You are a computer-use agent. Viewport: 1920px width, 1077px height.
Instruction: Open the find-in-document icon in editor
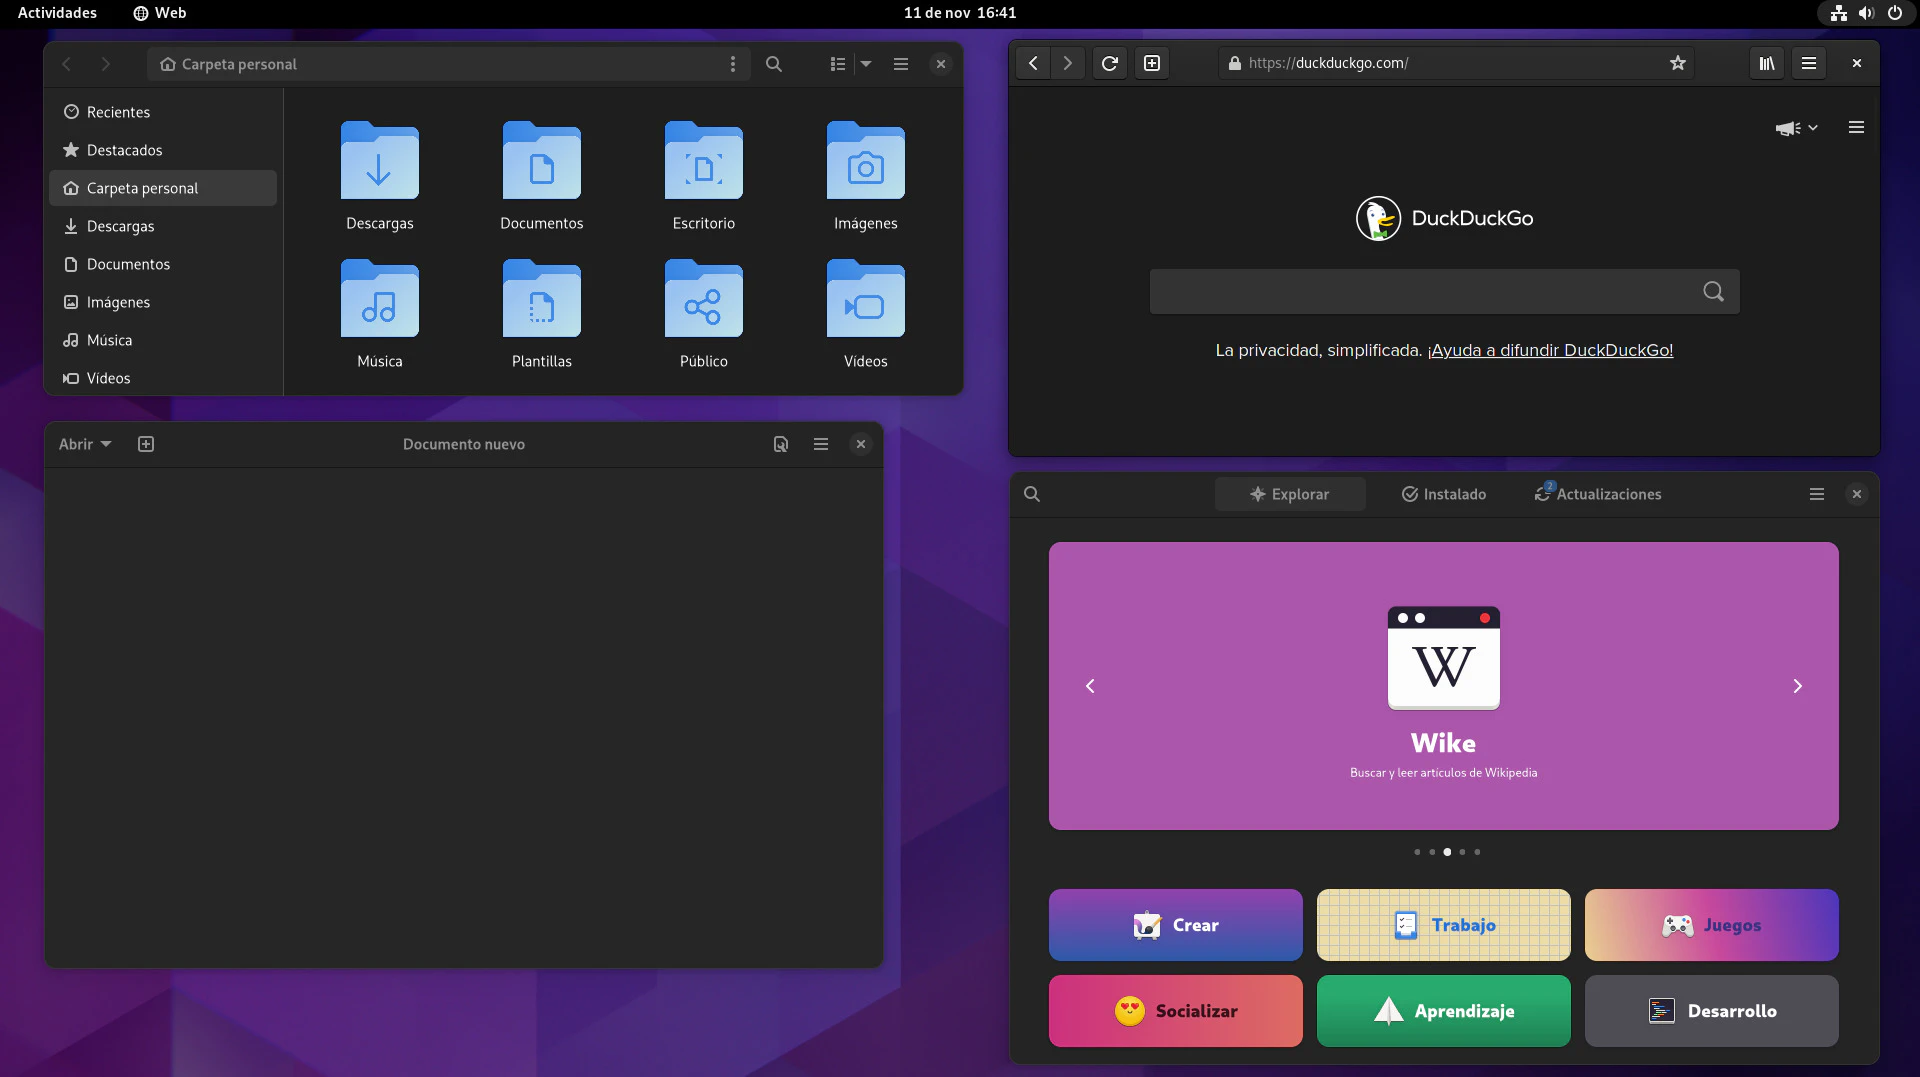[x=781, y=444]
